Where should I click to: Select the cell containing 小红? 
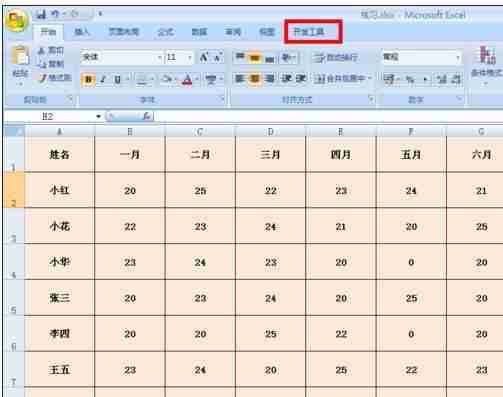point(60,190)
